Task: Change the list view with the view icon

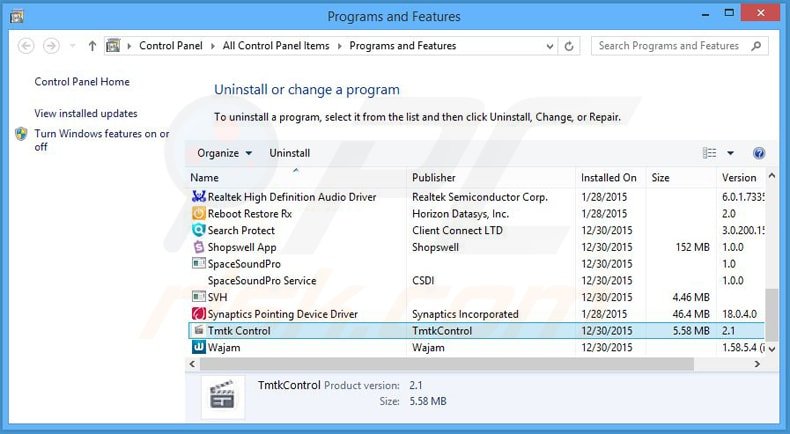Action: (709, 153)
